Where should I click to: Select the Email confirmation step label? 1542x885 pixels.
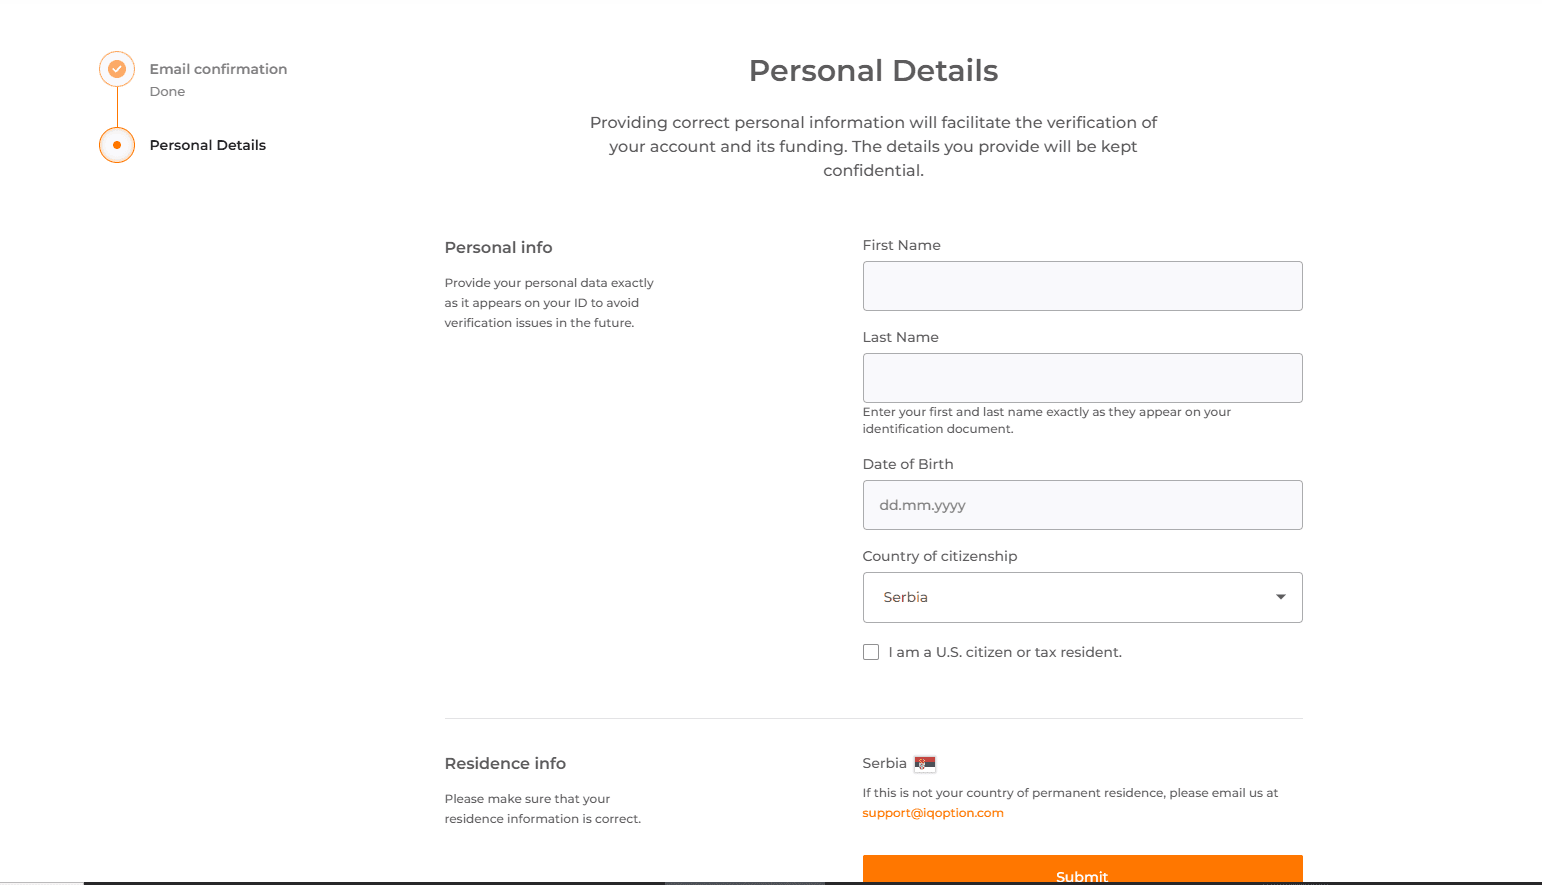click(x=218, y=69)
